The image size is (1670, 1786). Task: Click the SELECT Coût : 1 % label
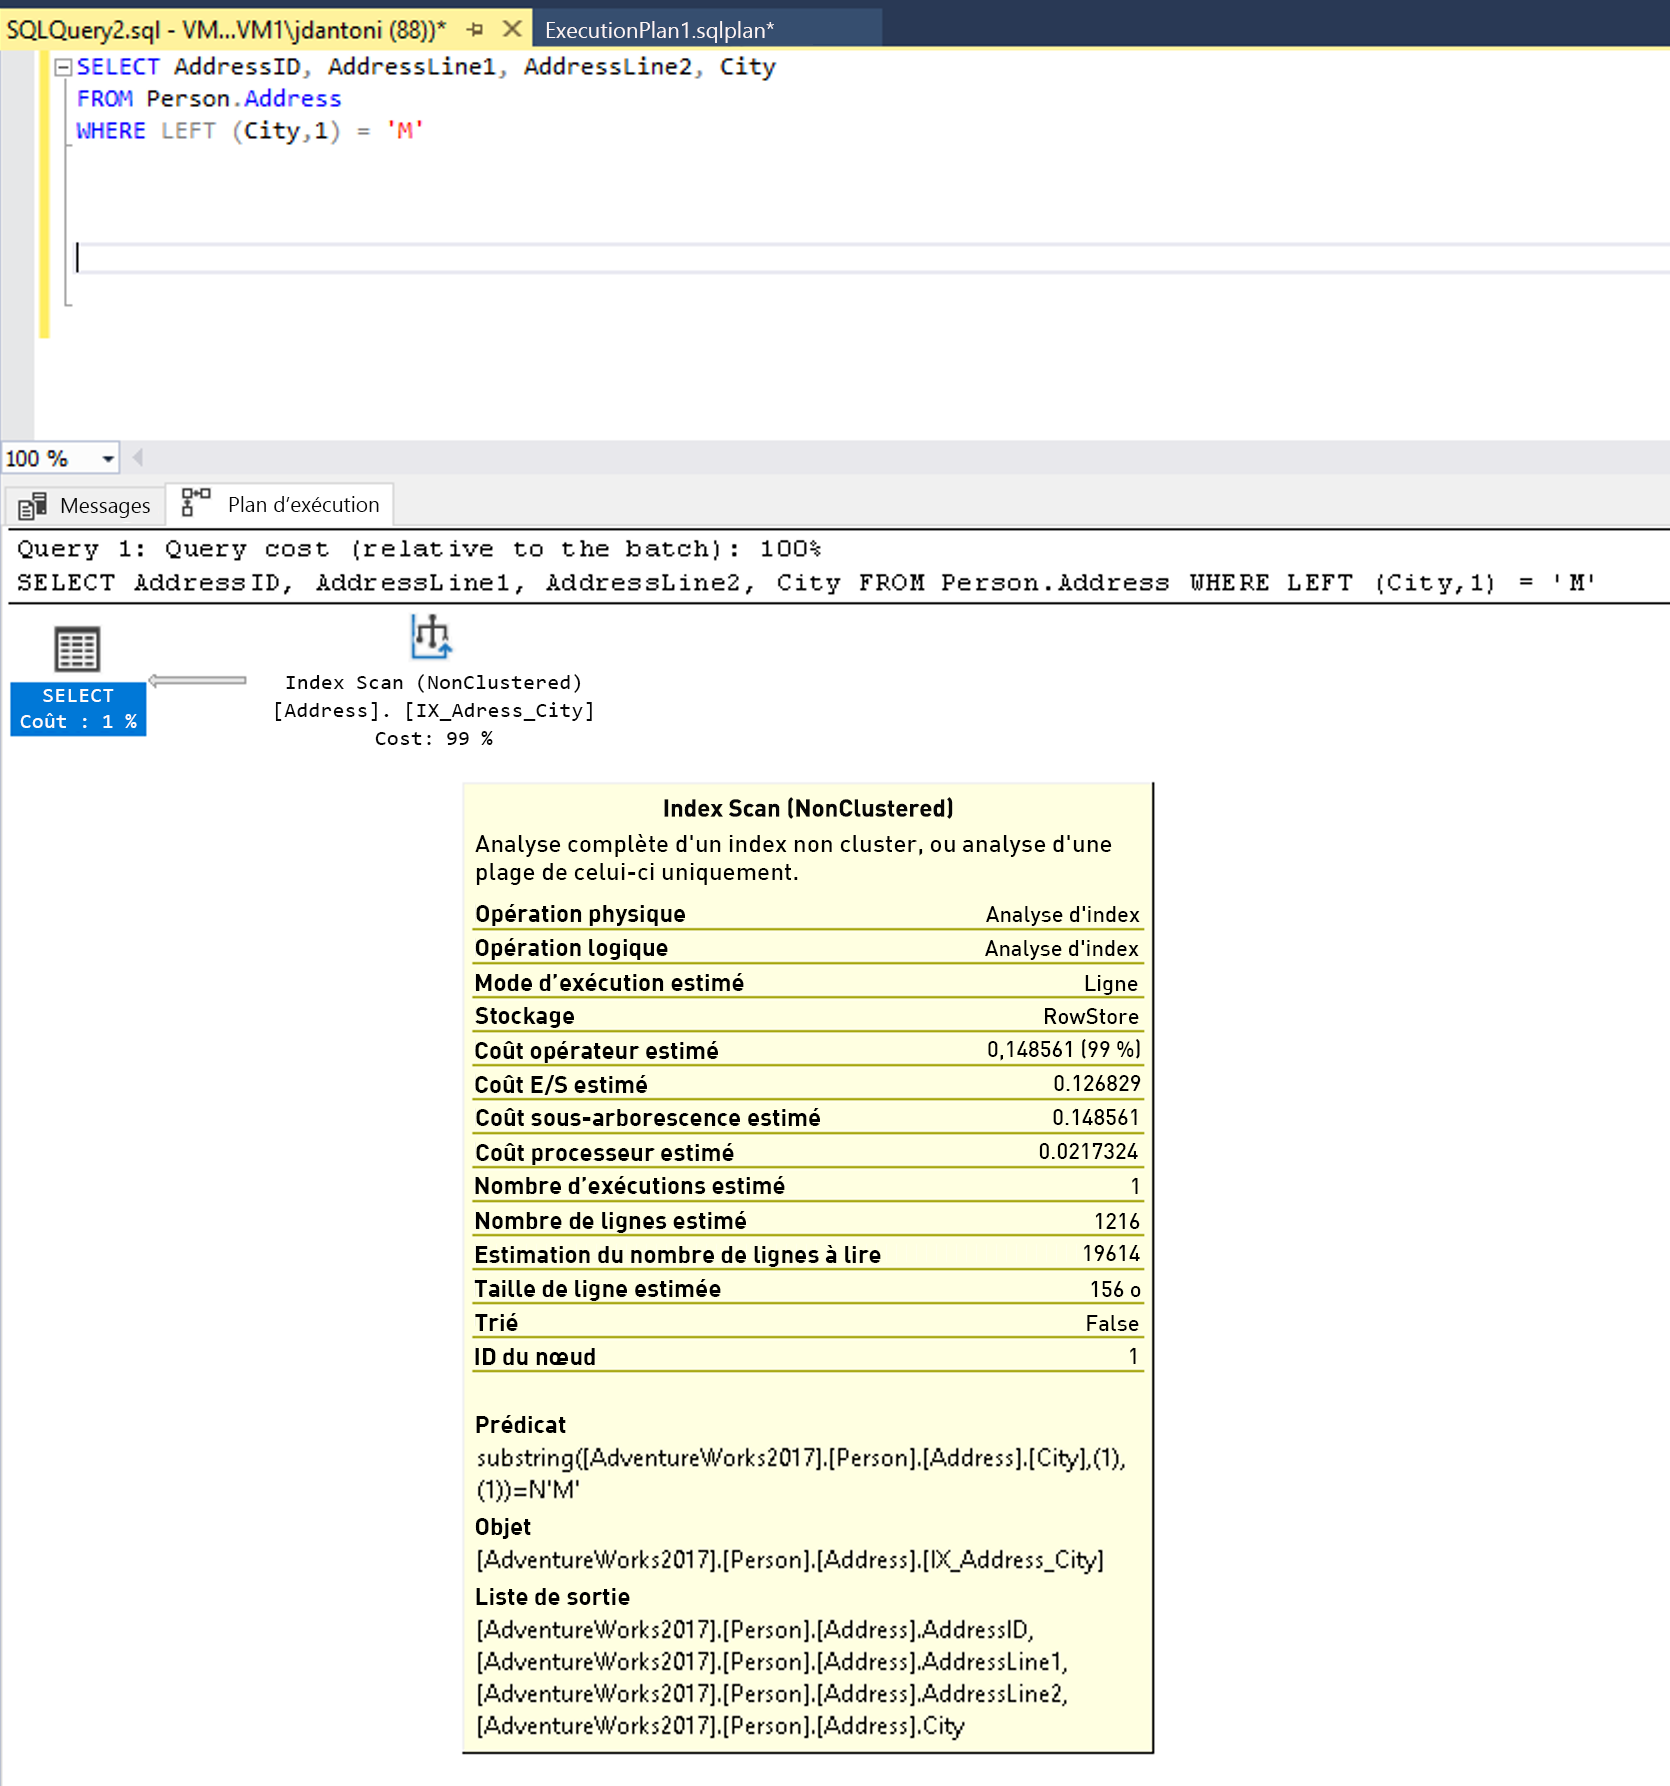[78, 709]
